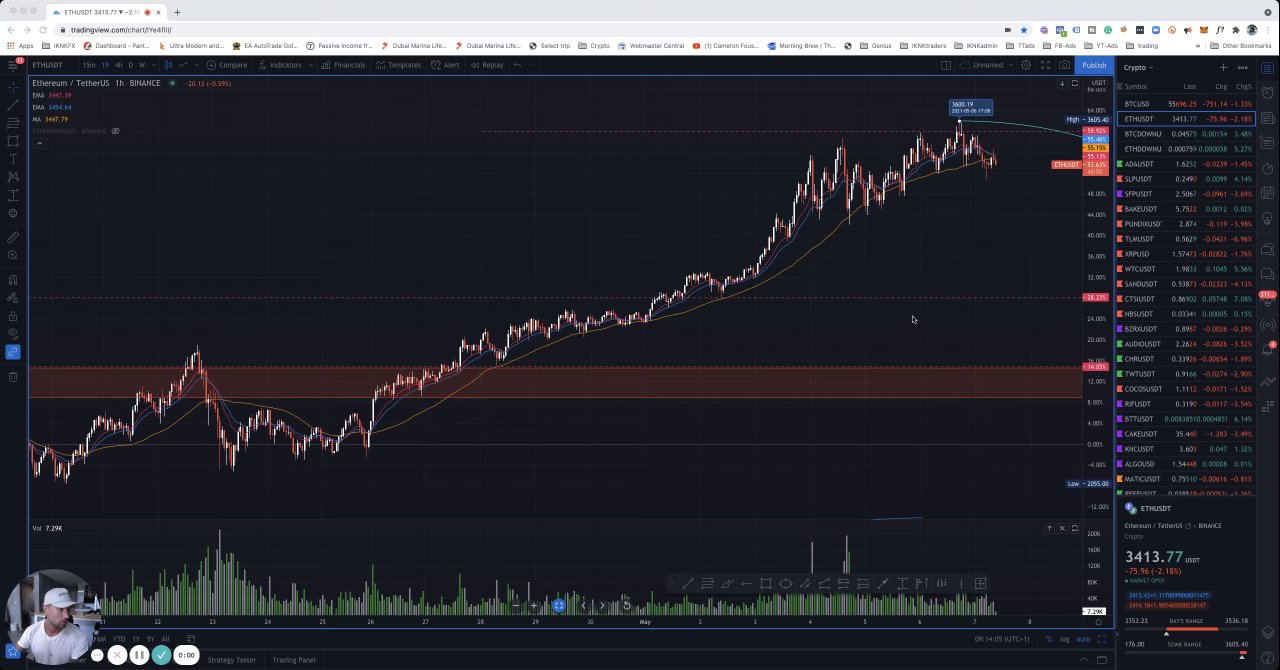Select the D daily timeframe
Image resolution: width=1280 pixels, height=670 pixels.
point(130,65)
